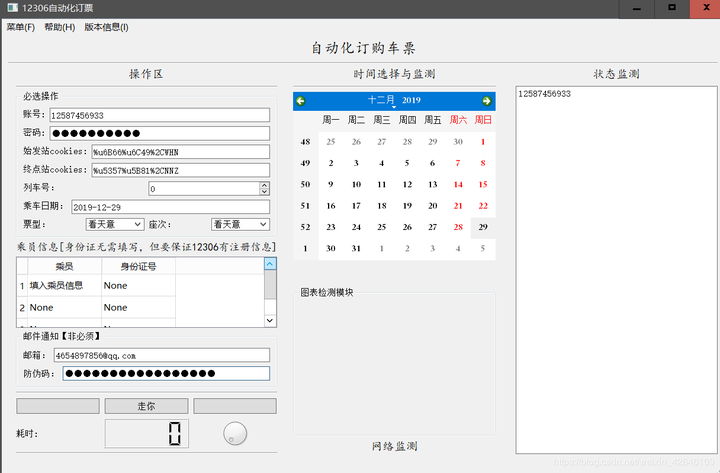
Task: Select November 30 in calendar
Action: 458,141
